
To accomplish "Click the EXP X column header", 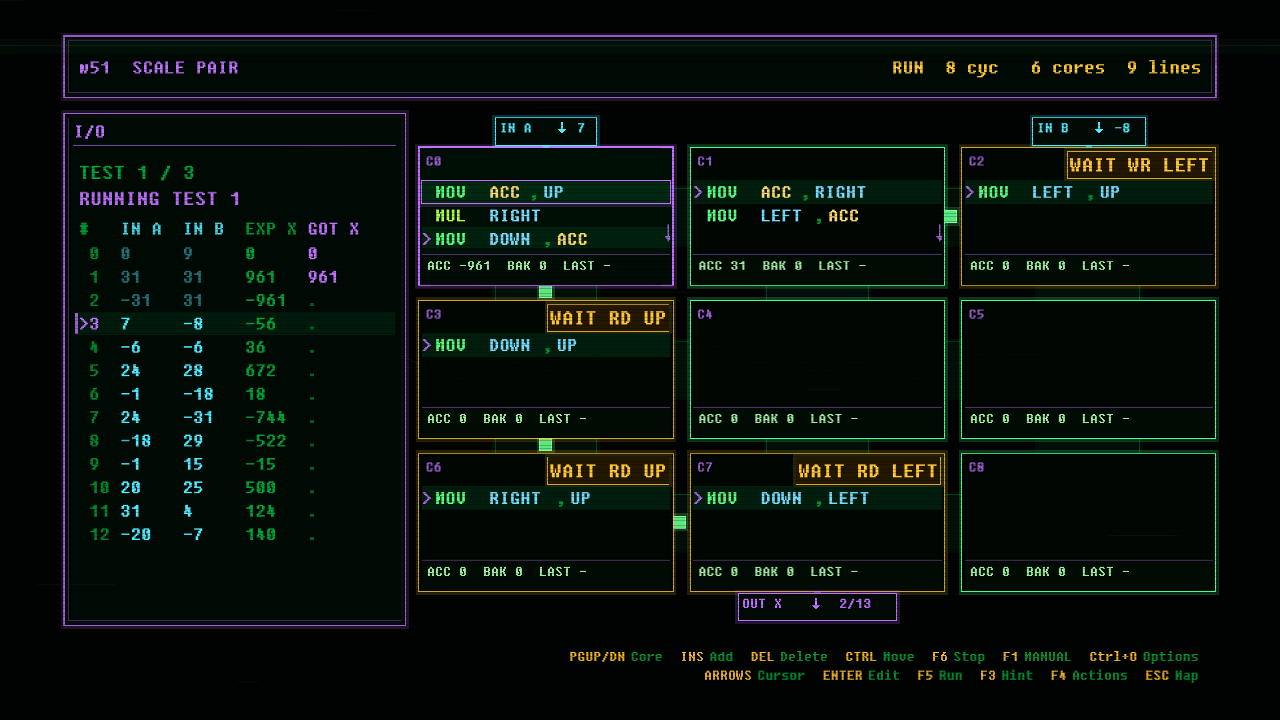I will (271, 229).
